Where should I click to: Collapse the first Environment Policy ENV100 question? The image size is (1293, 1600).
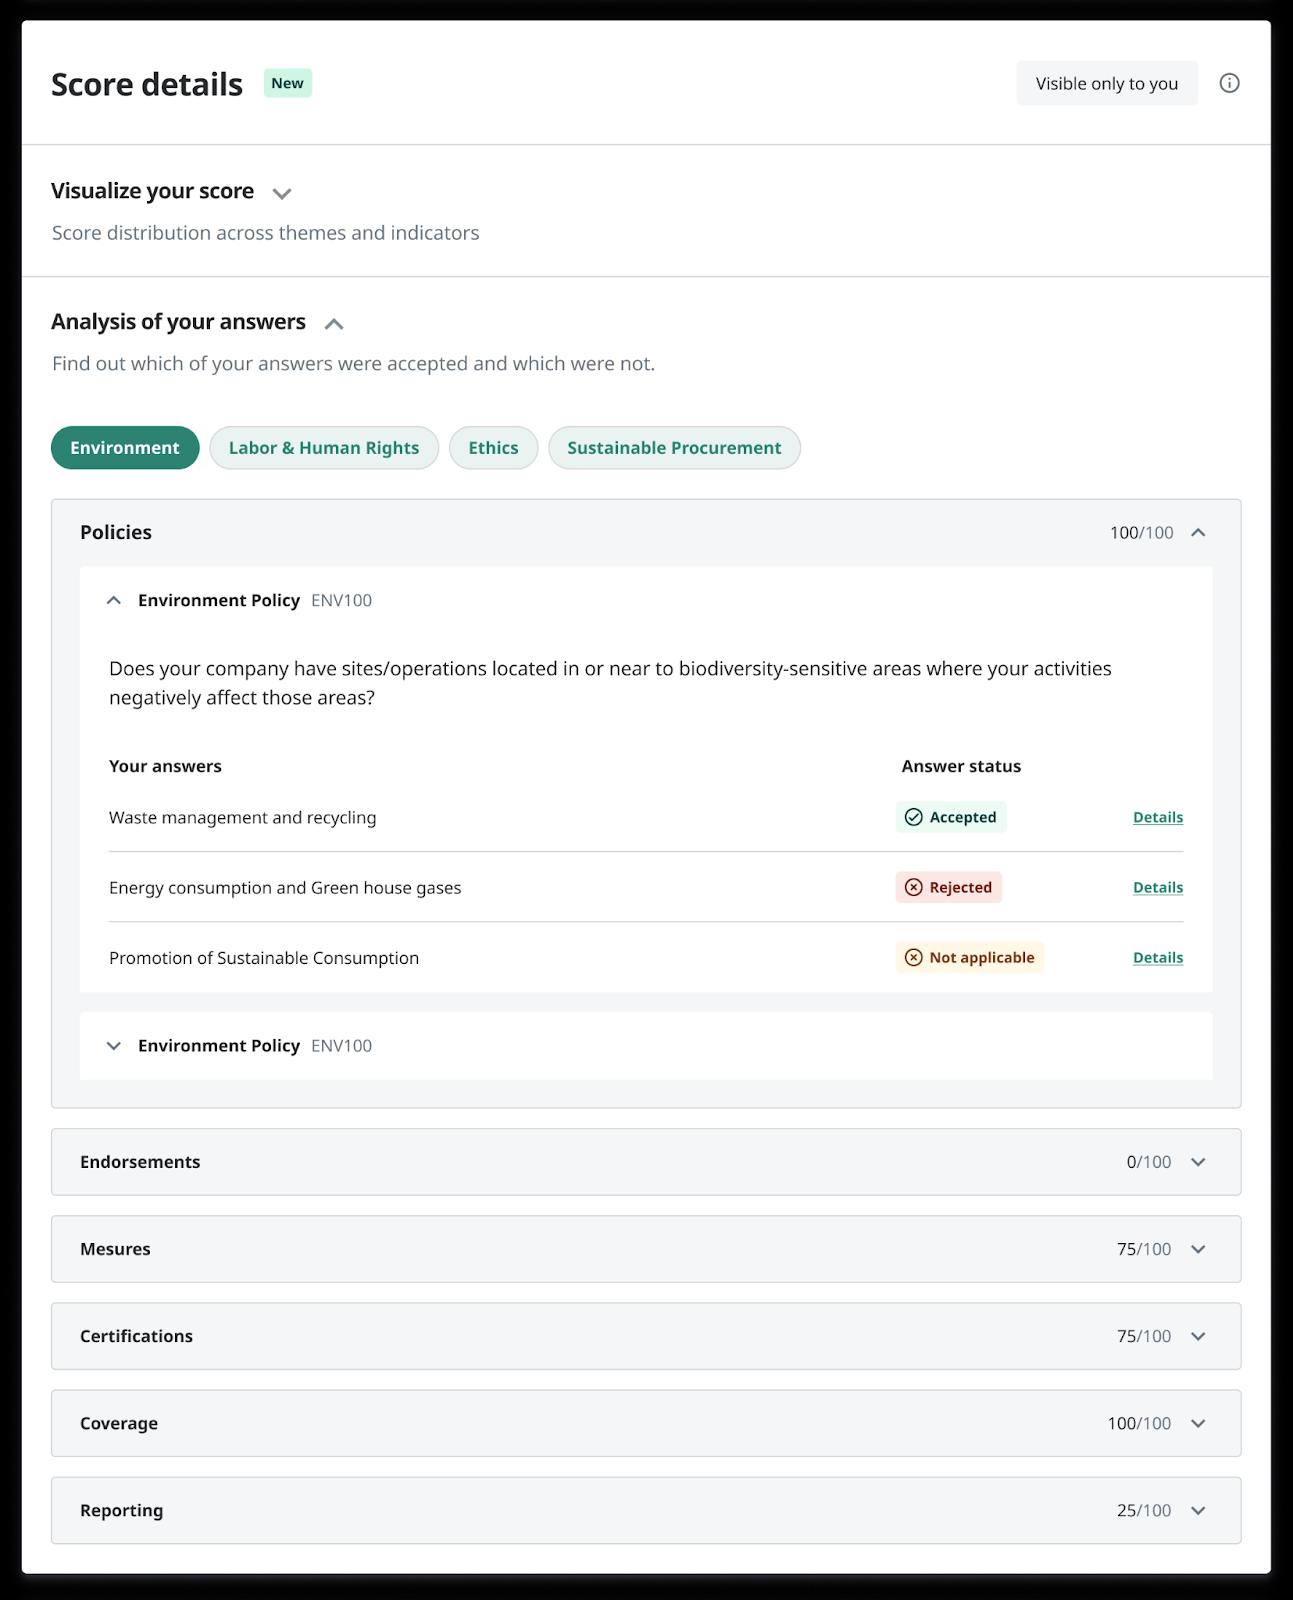(x=114, y=600)
